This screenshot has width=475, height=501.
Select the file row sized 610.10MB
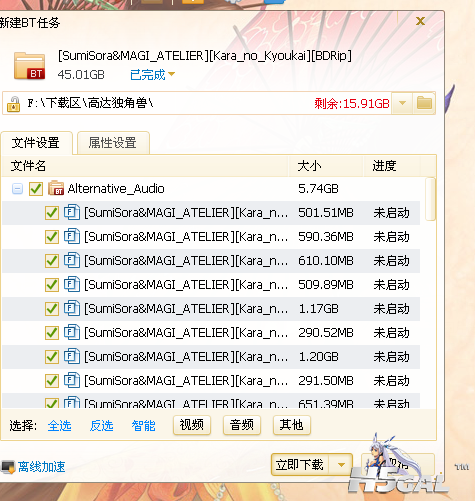211,261
